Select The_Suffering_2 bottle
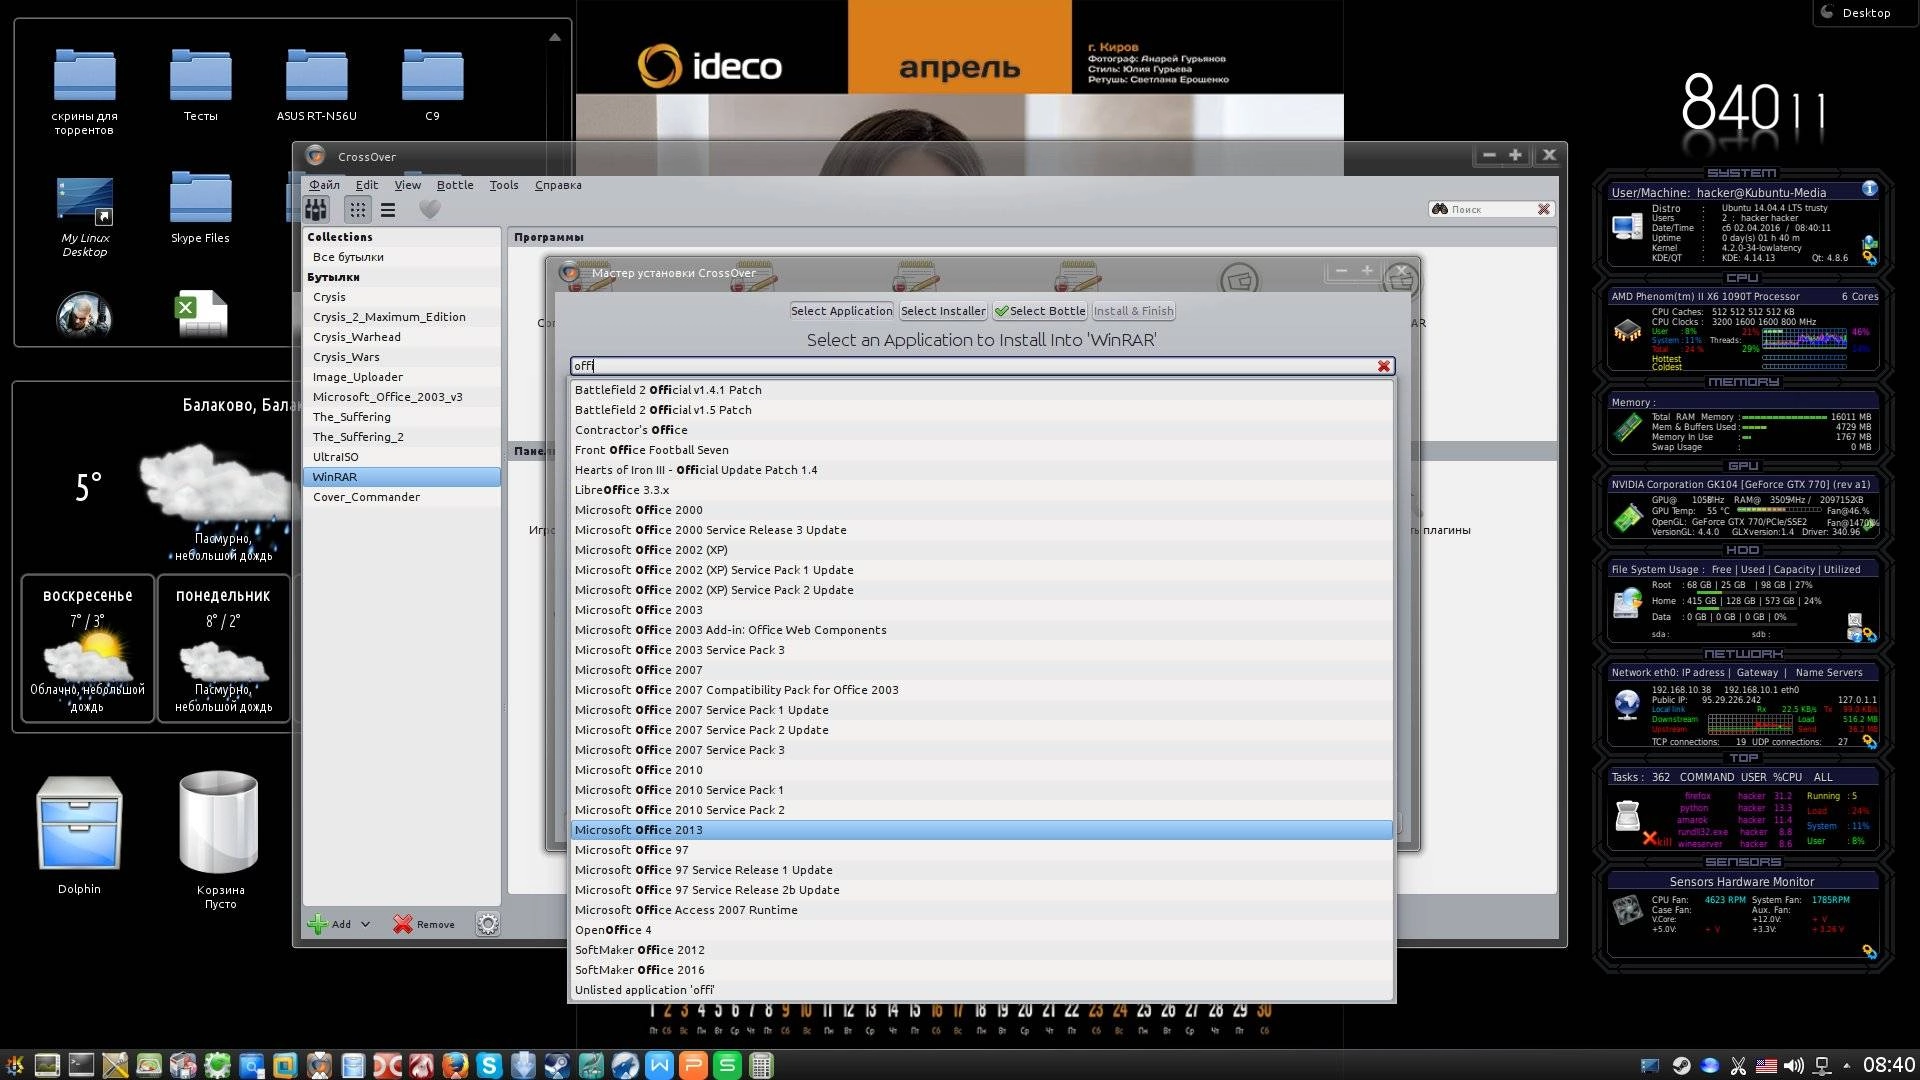 click(x=402, y=437)
